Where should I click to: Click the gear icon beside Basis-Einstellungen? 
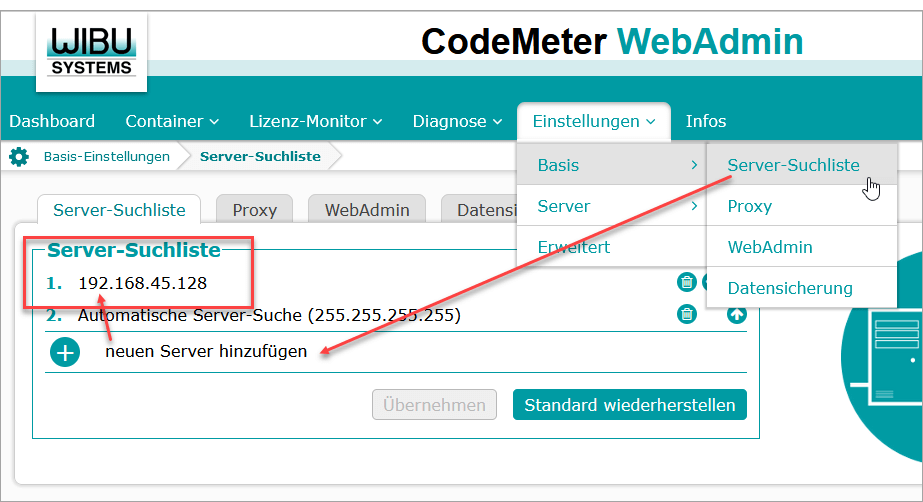point(19,157)
